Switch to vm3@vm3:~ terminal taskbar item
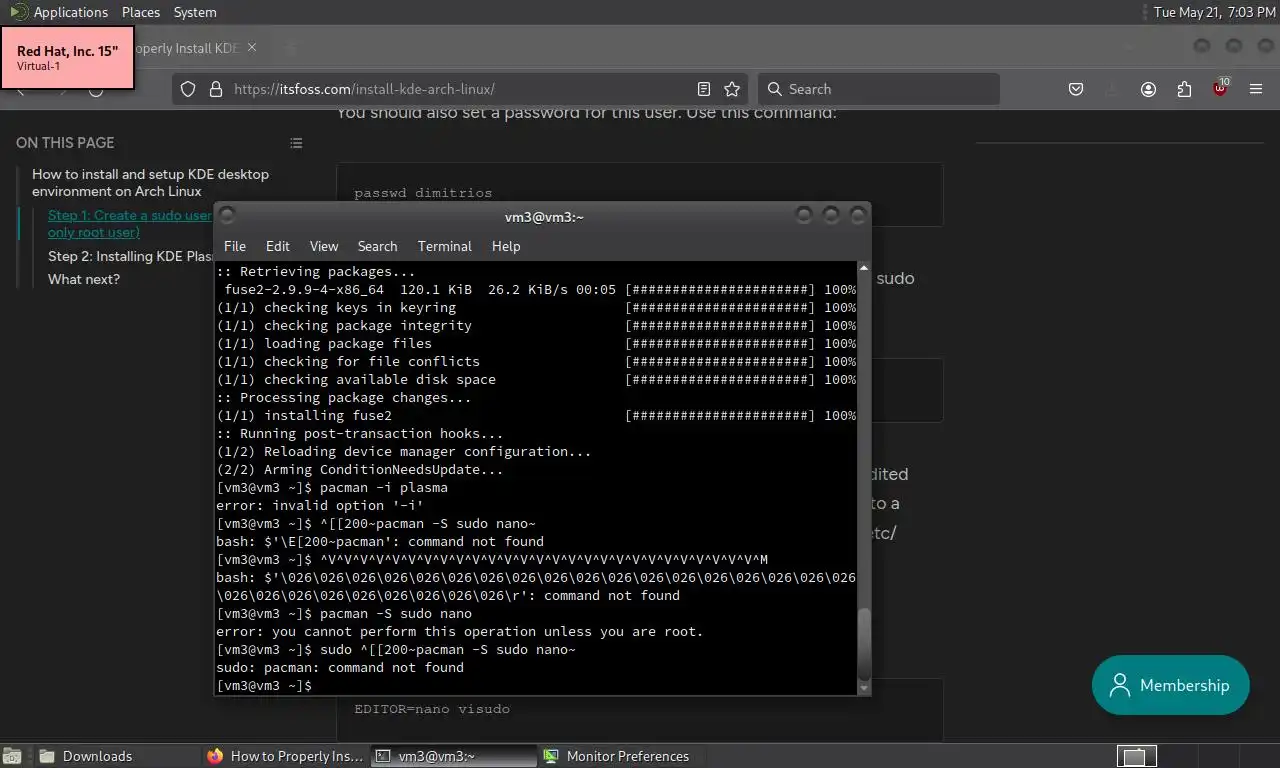This screenshot has height=768, width=1280. (453, 756)
